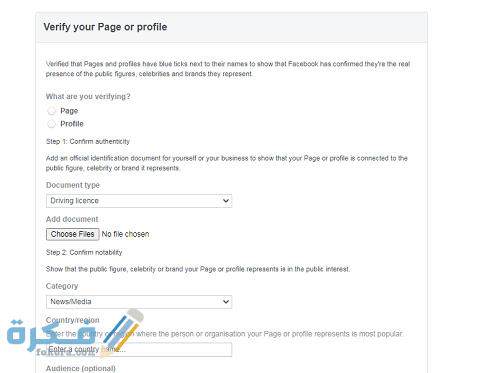This screenshot has height=373, width=480.
Task: Open the Driving licence document type dropdown
Action: (139, 201)
